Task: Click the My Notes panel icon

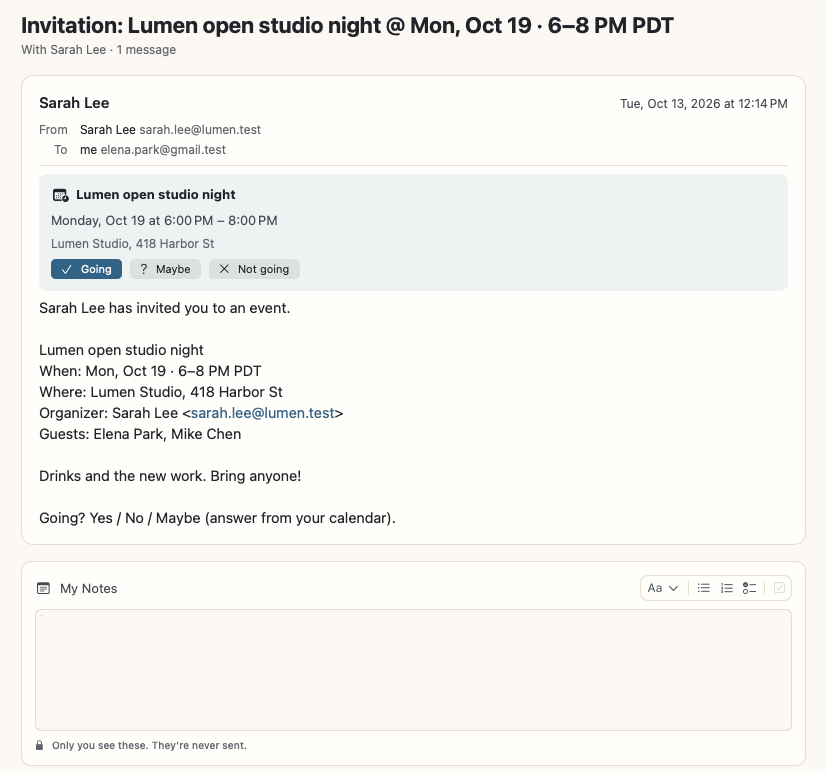Action: [x=44, y=589]
